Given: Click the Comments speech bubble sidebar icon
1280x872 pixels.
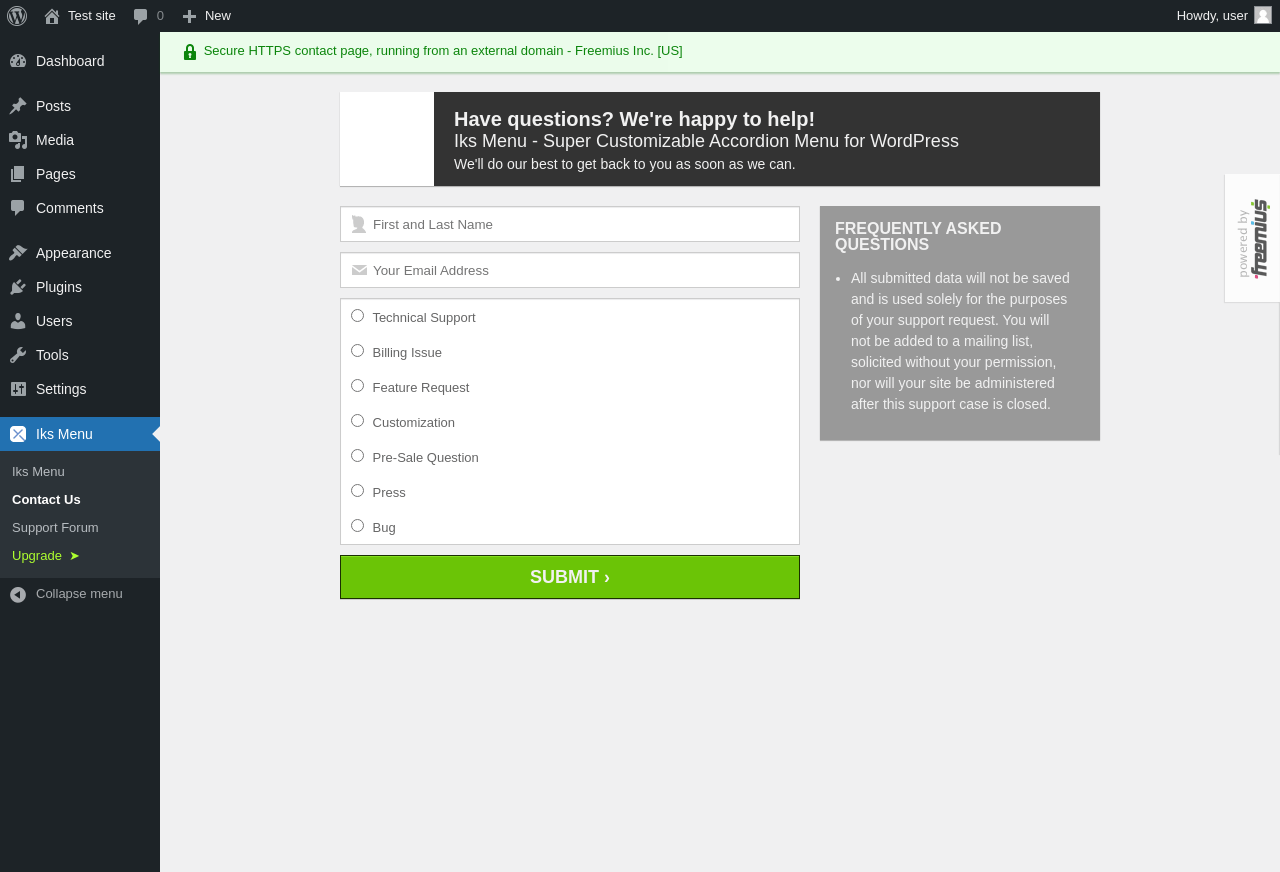Looking at the screenshot, I should [x=18, y=208].
